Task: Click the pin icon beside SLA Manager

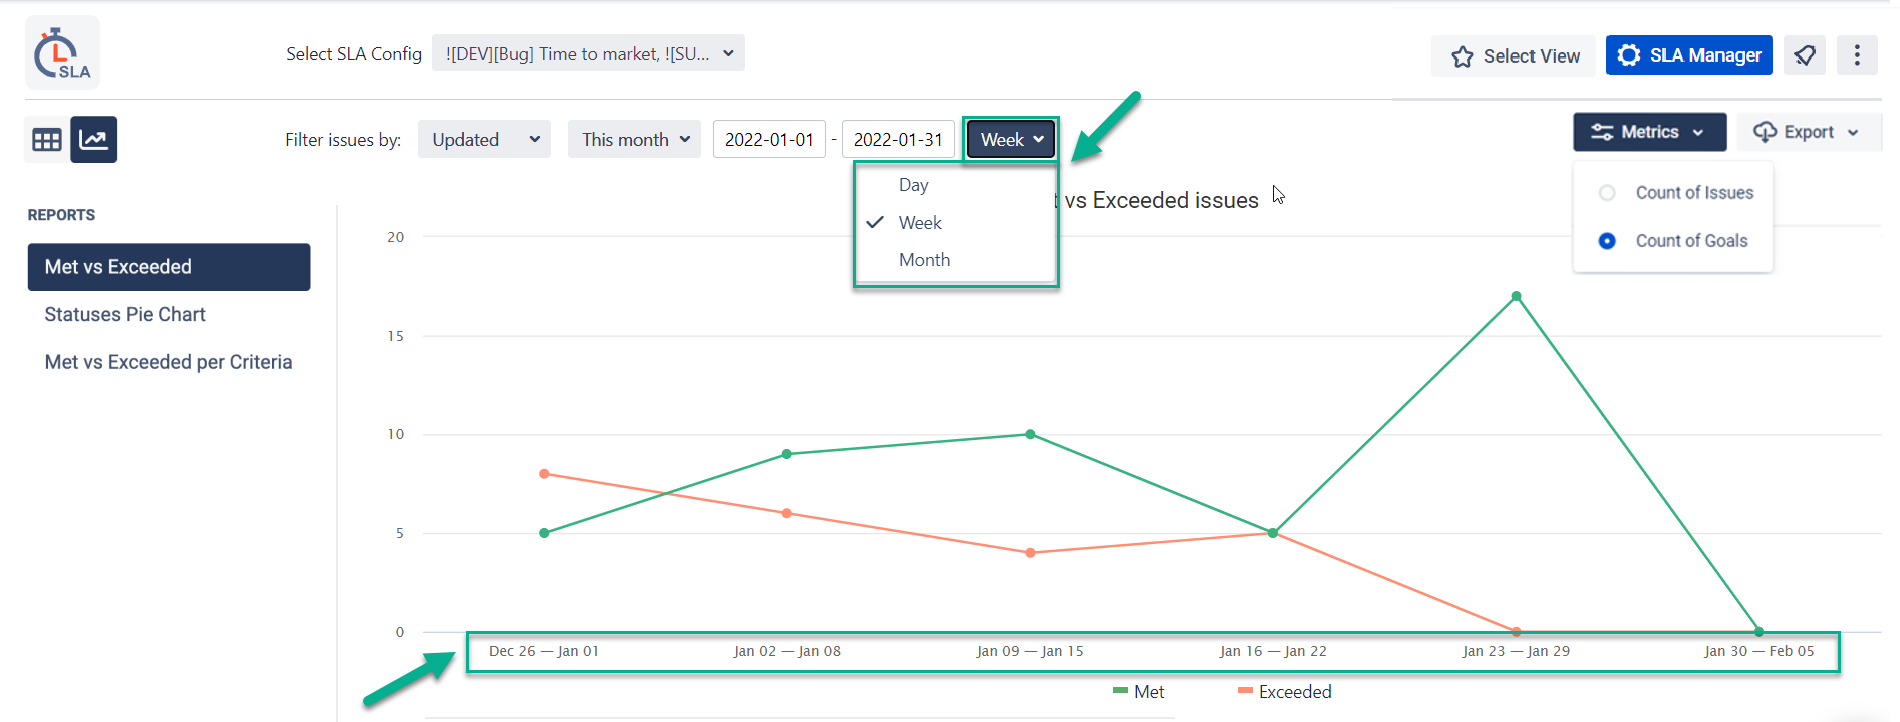Action: click(1805, 55)
